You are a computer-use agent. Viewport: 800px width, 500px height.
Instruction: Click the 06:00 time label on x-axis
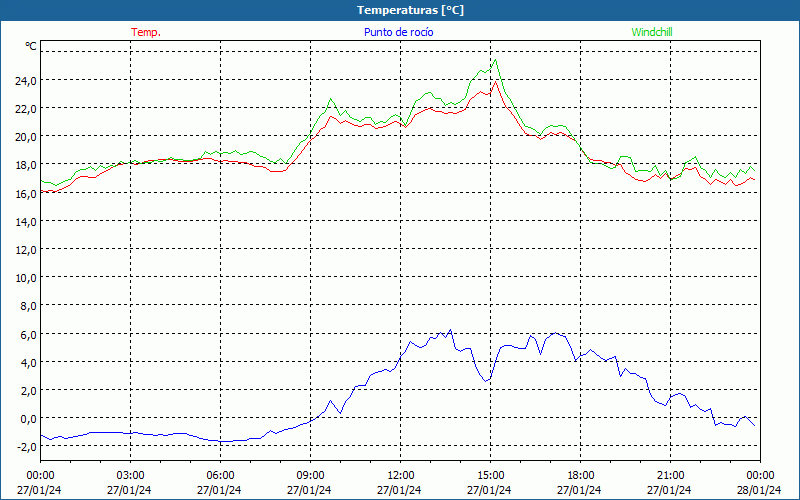tap(220, 476)
